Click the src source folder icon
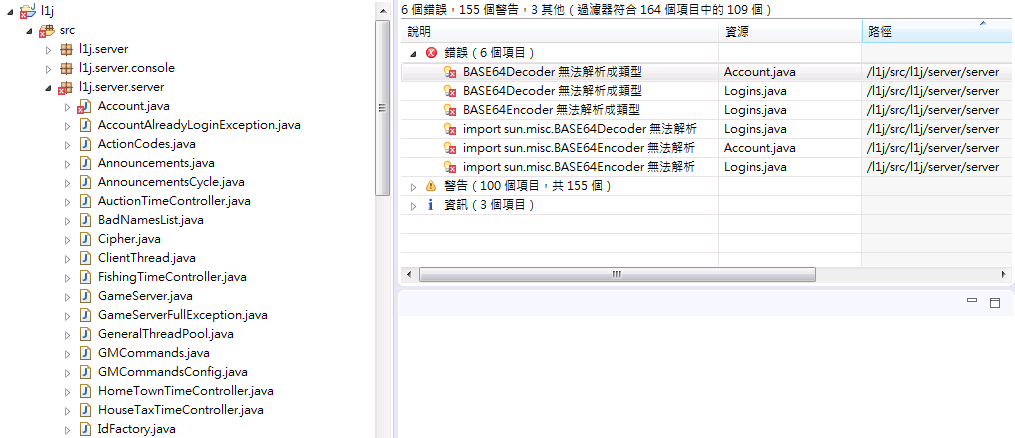The width and height of the screenshot is (1015, 438). point(47,30)
